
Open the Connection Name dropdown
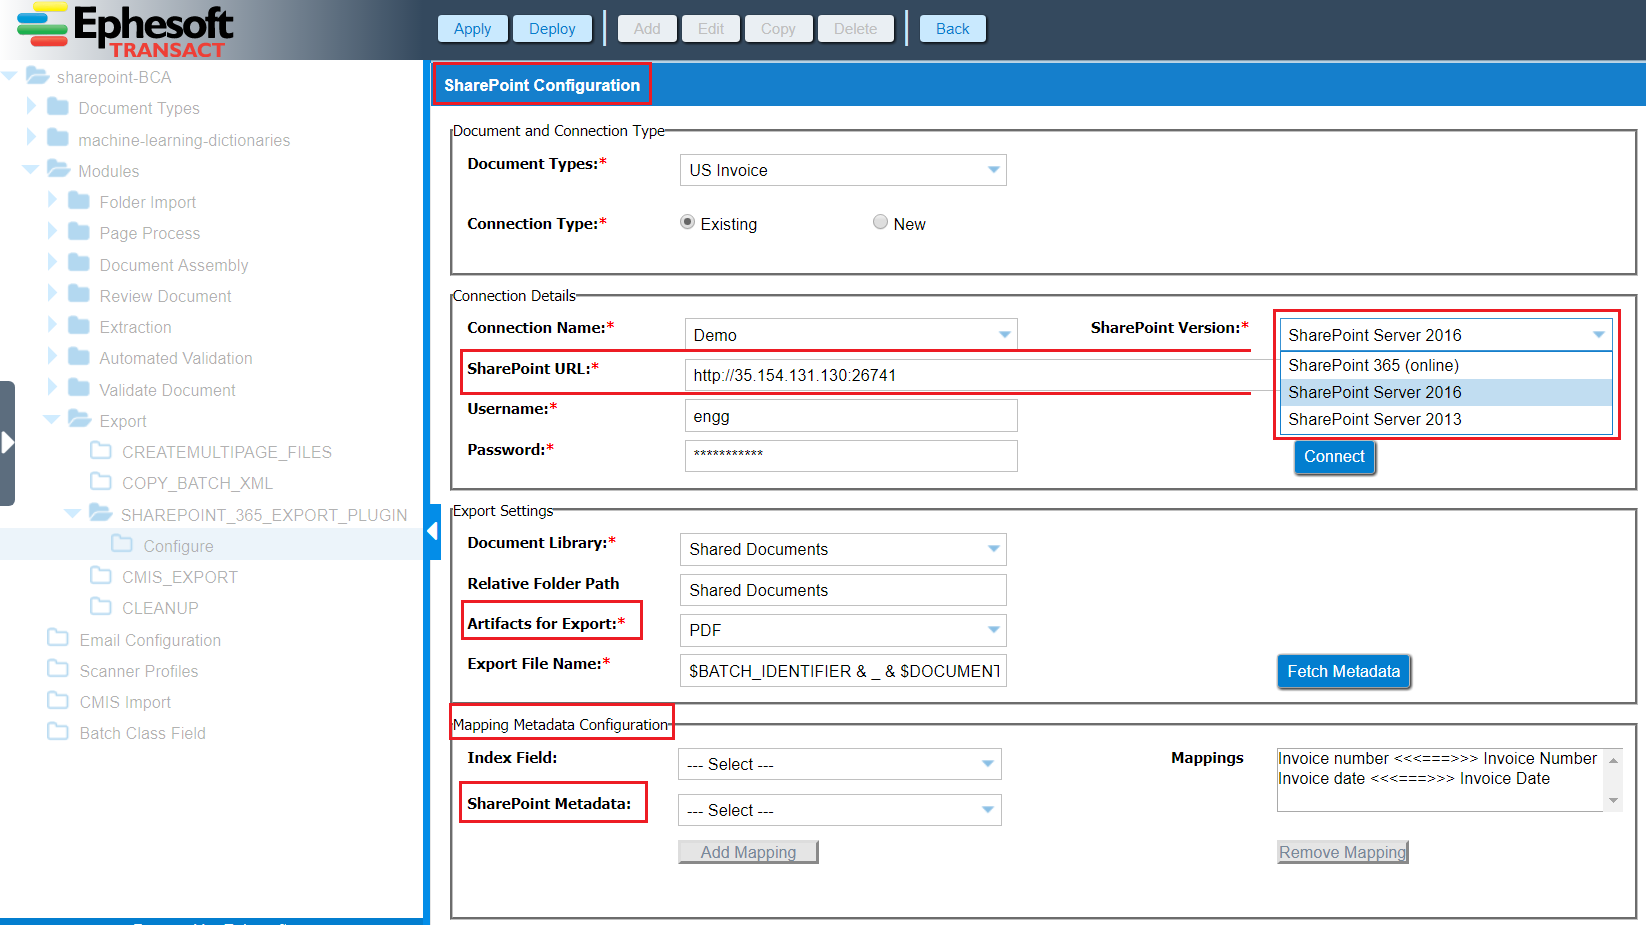click(1004, 335)
